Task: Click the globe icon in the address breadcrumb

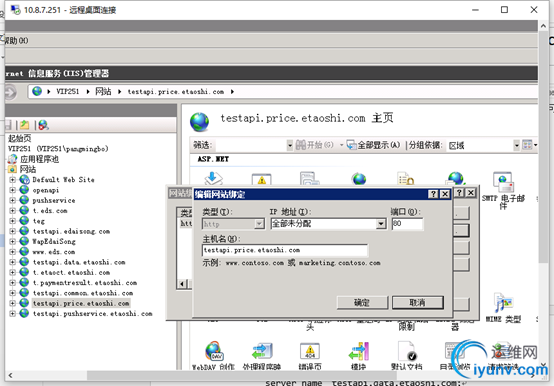Action: point(37,91)
